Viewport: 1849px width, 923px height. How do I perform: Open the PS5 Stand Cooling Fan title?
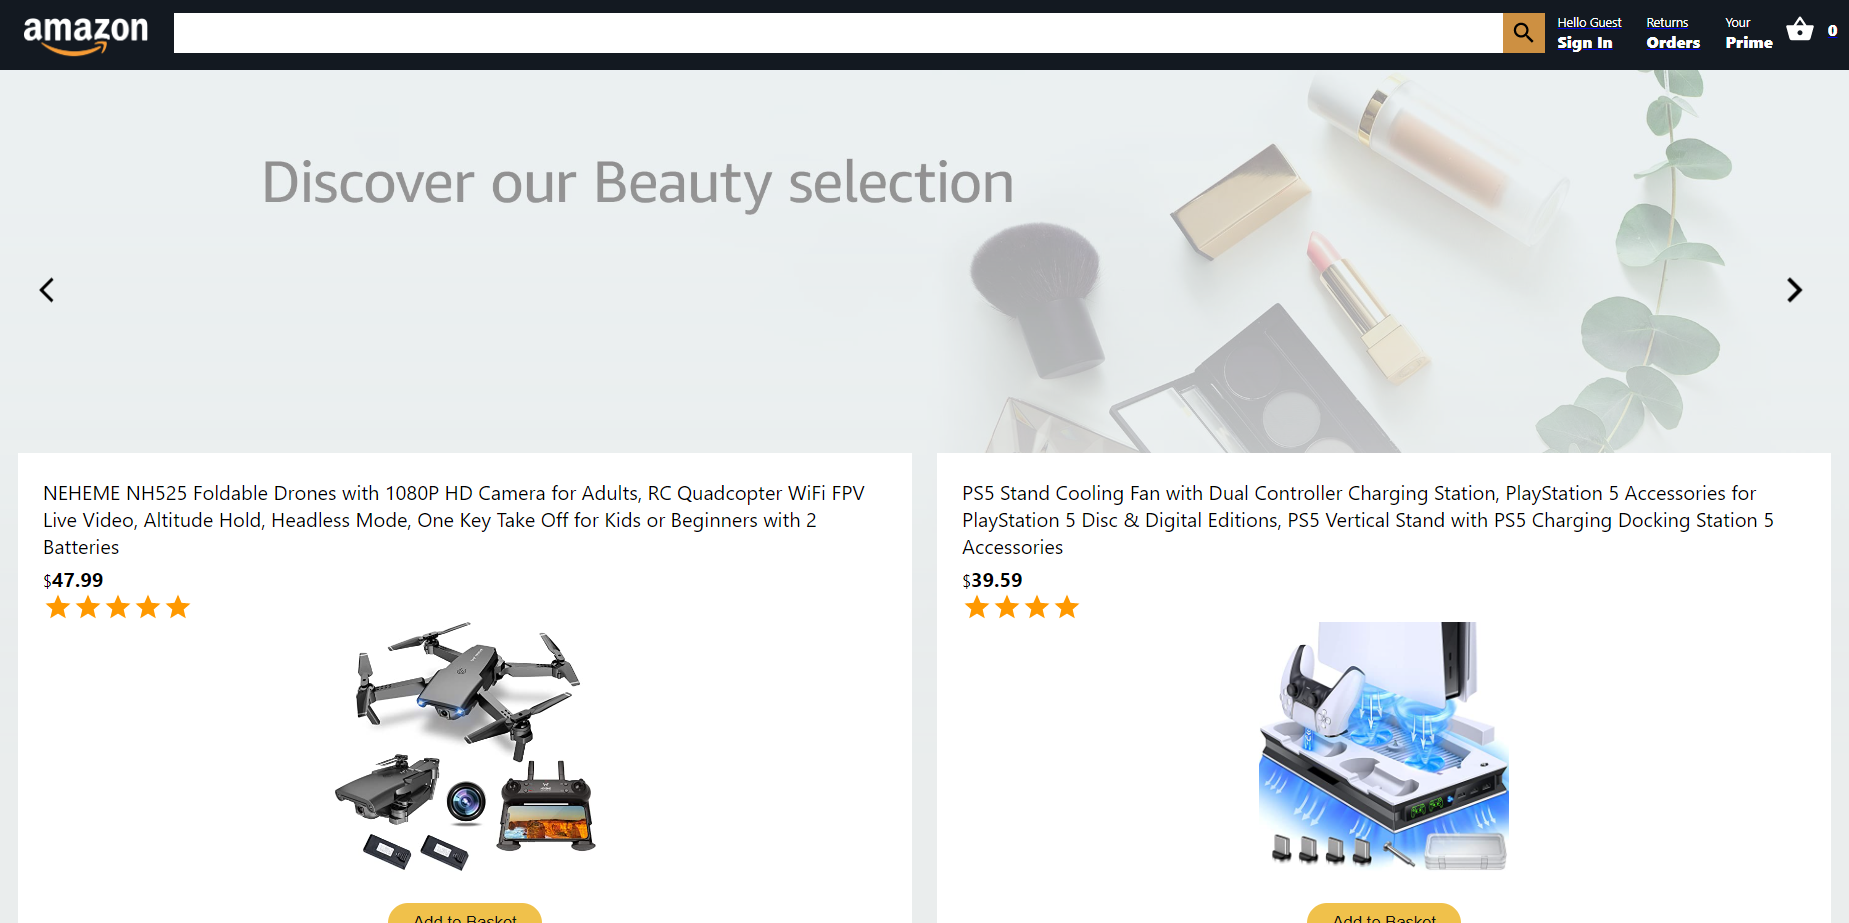point(1368,520)
